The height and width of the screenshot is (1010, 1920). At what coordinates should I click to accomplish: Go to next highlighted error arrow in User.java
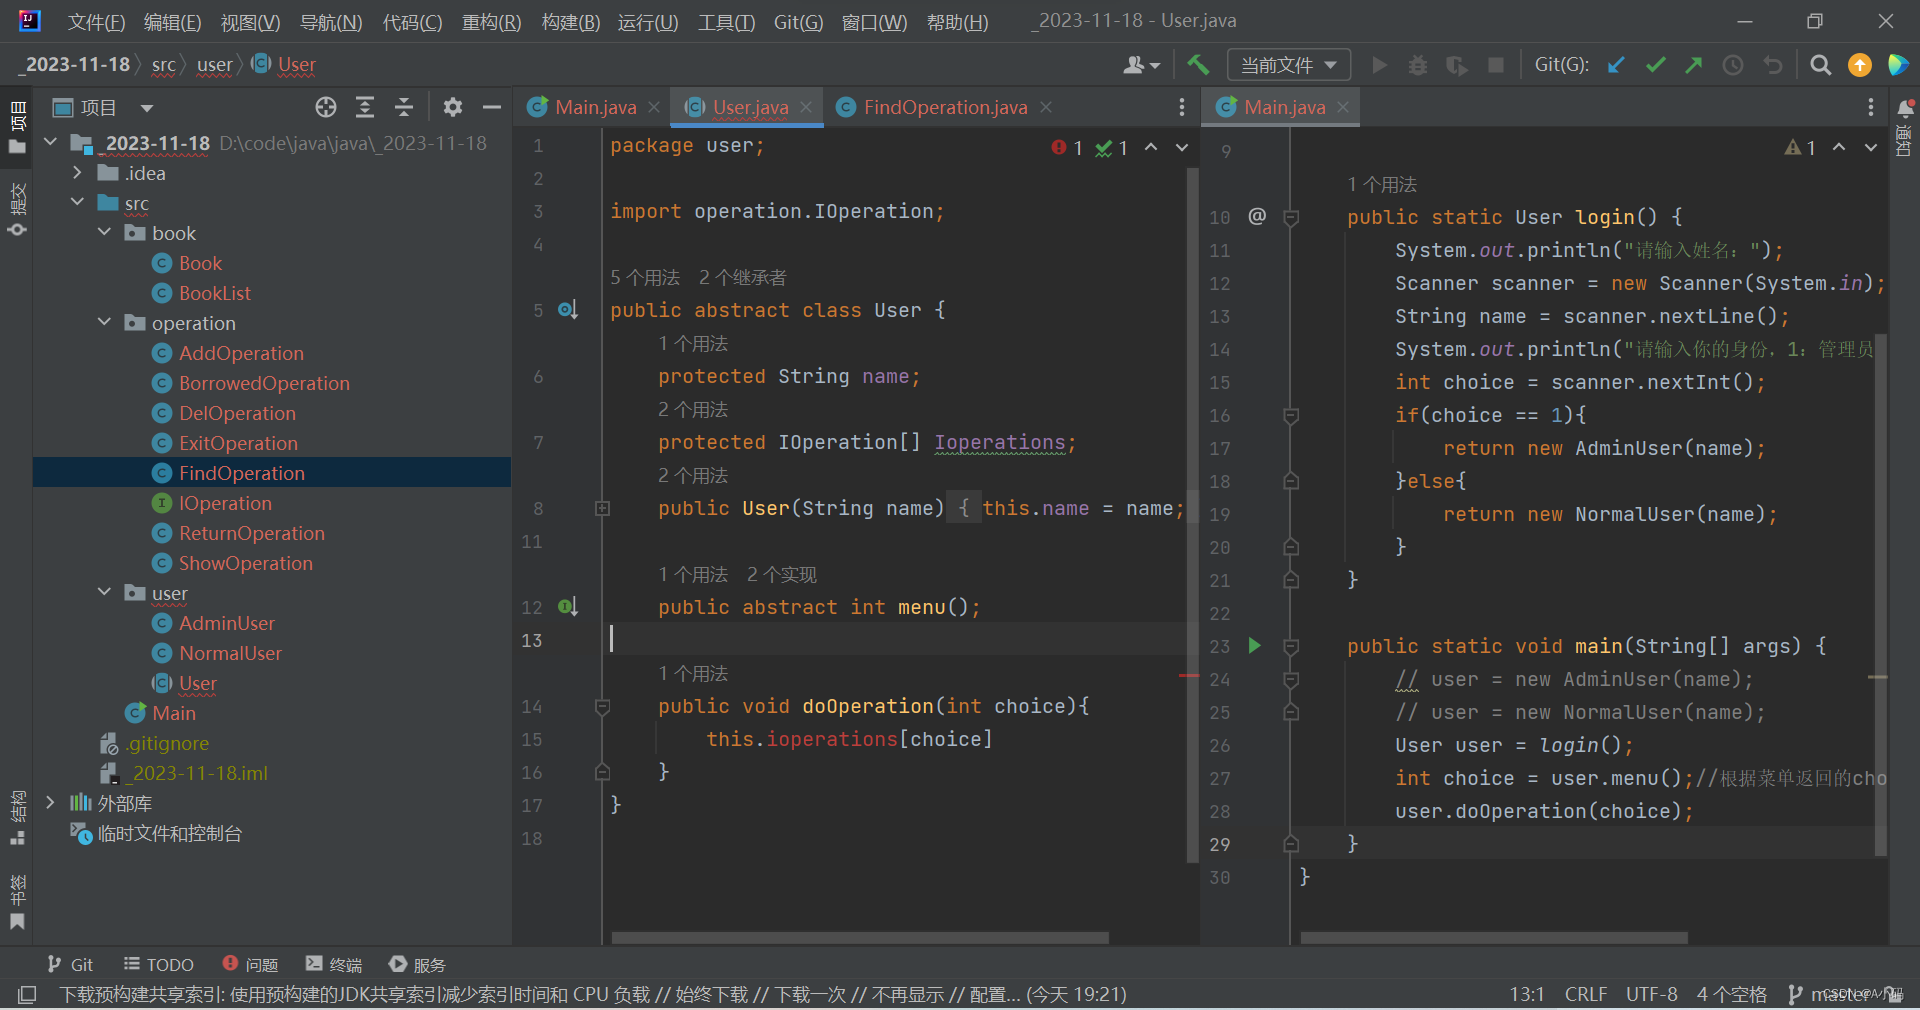pos(1182,148)
